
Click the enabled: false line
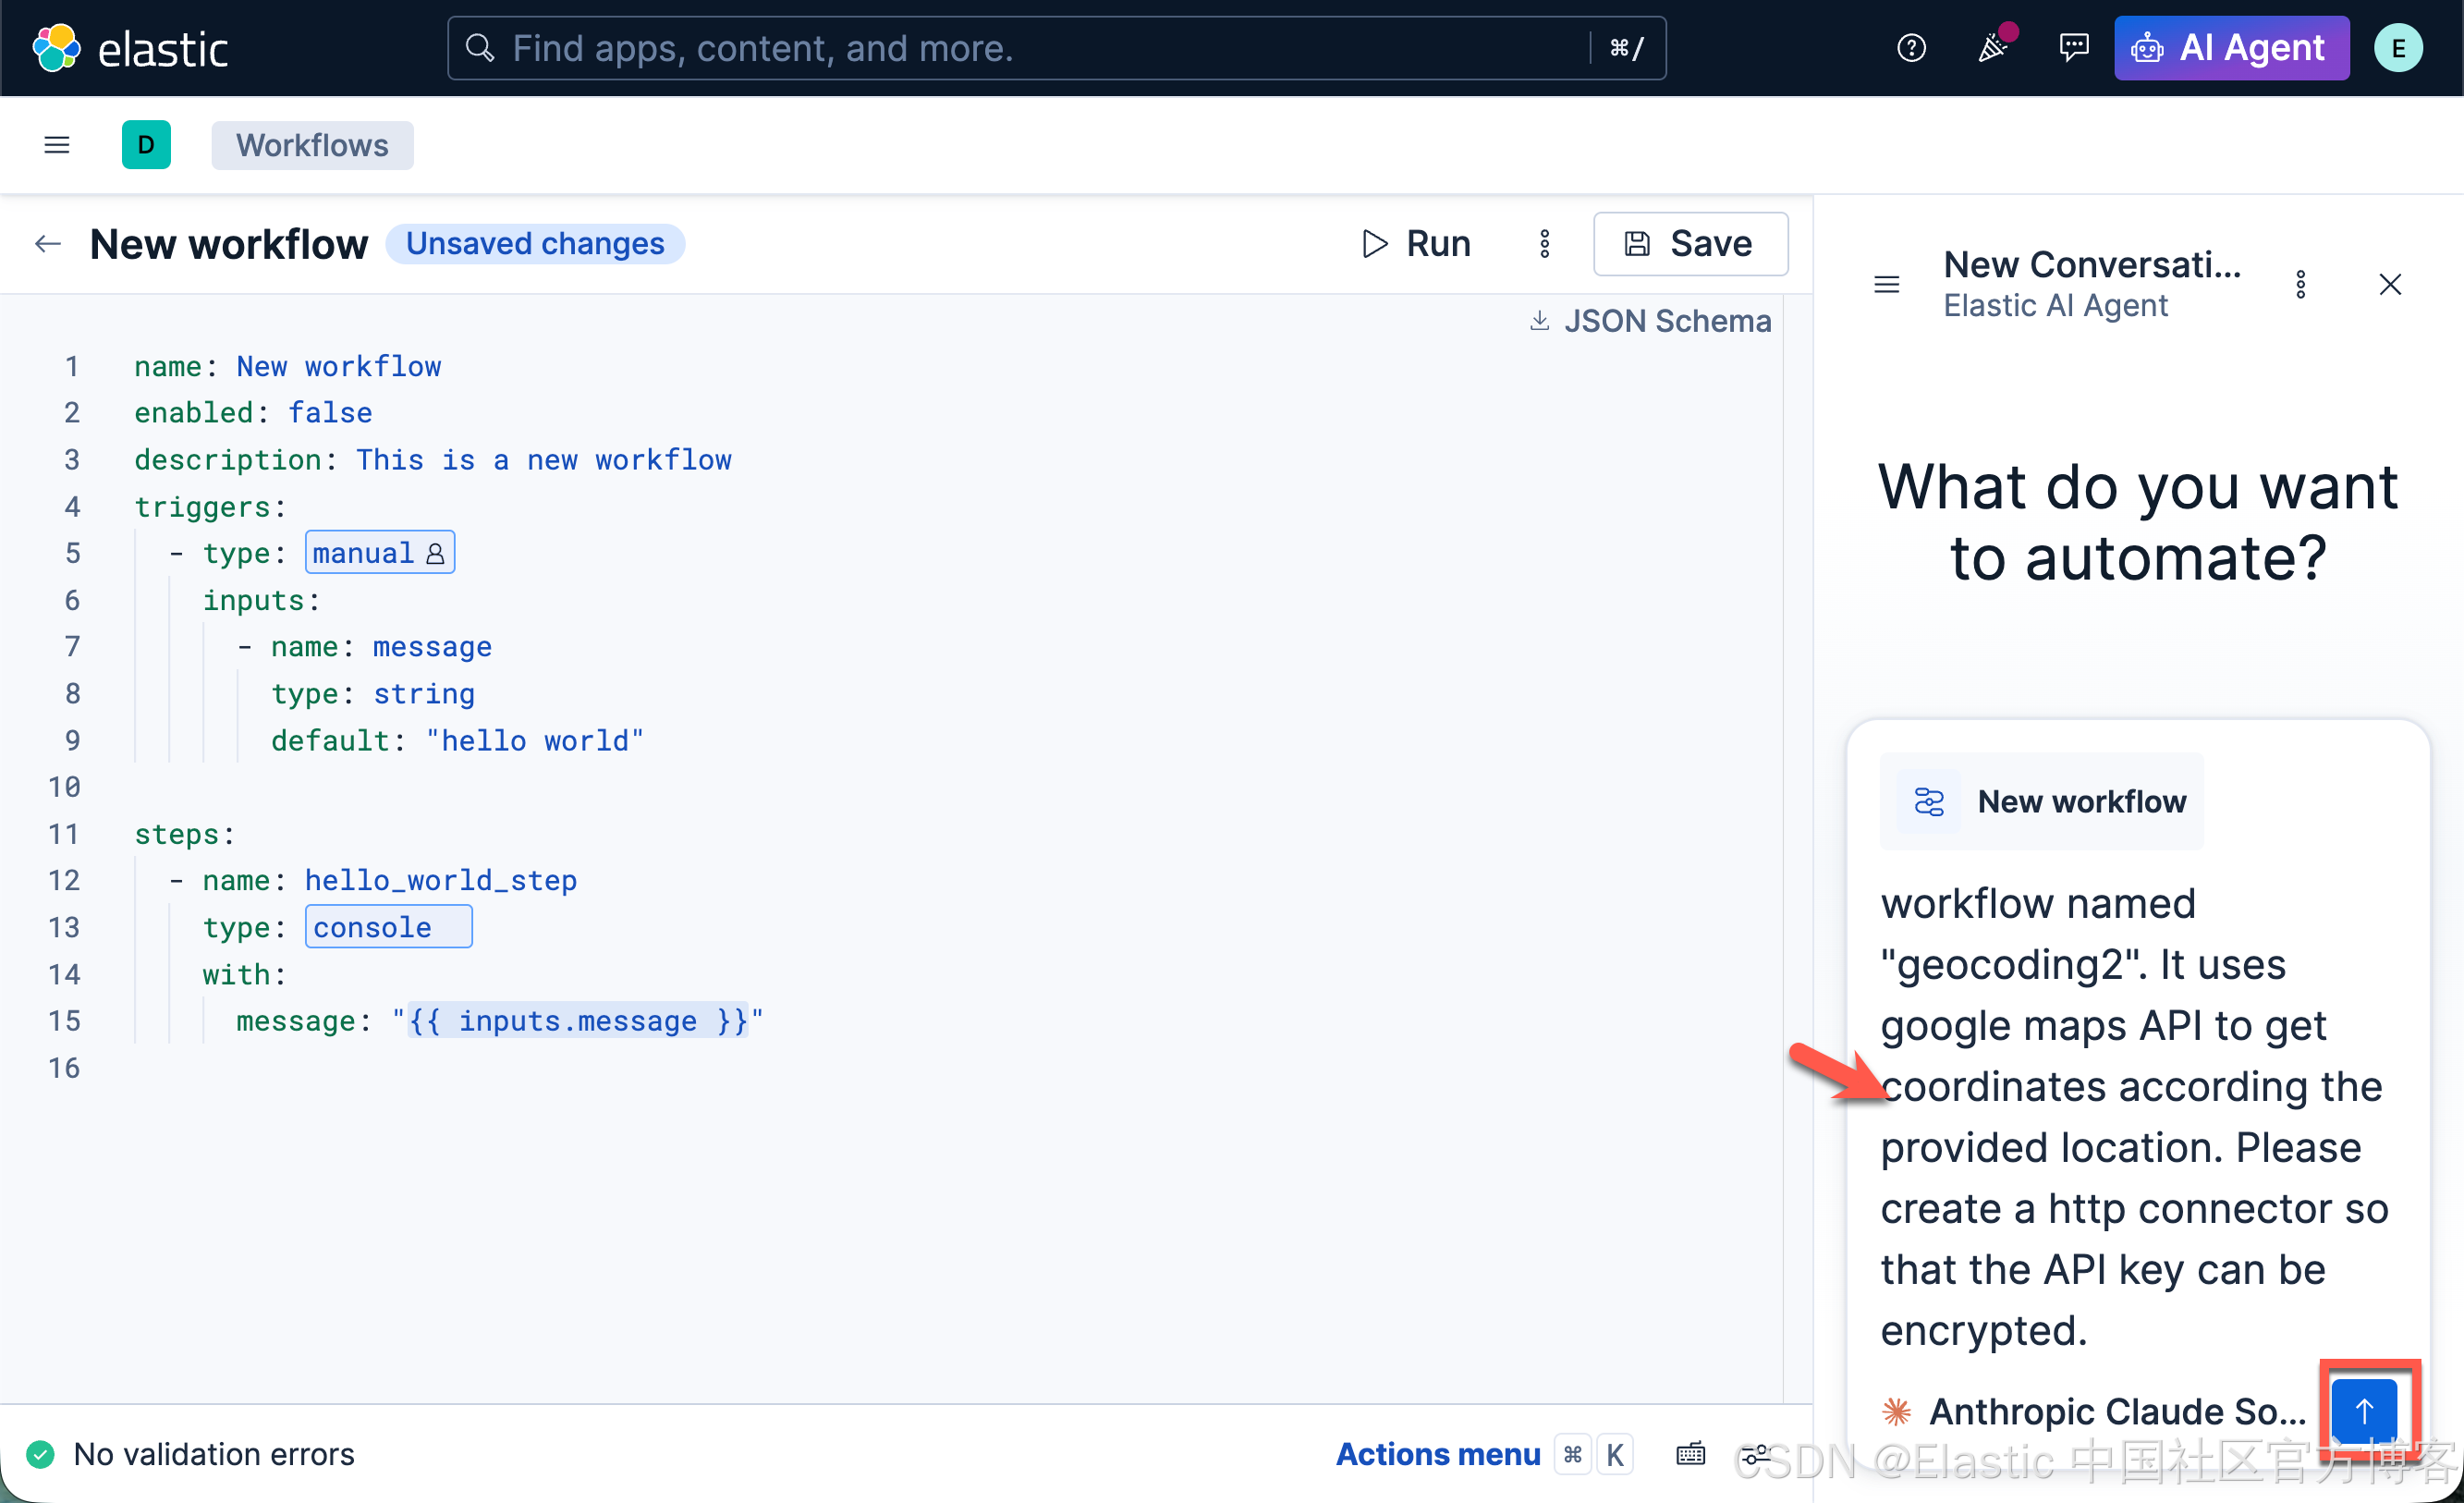pos(254,412)
